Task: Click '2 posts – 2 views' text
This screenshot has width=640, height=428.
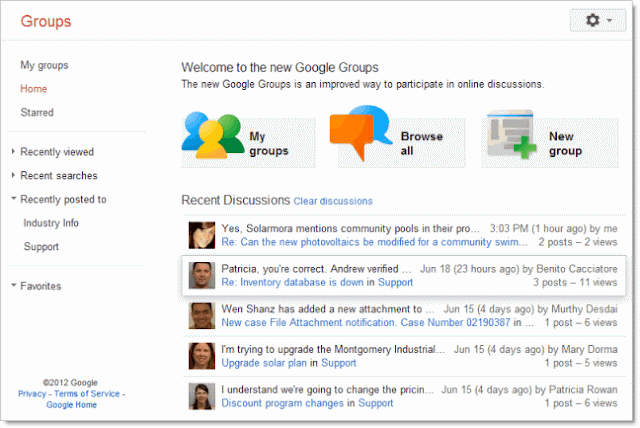Action: point(578,242)
